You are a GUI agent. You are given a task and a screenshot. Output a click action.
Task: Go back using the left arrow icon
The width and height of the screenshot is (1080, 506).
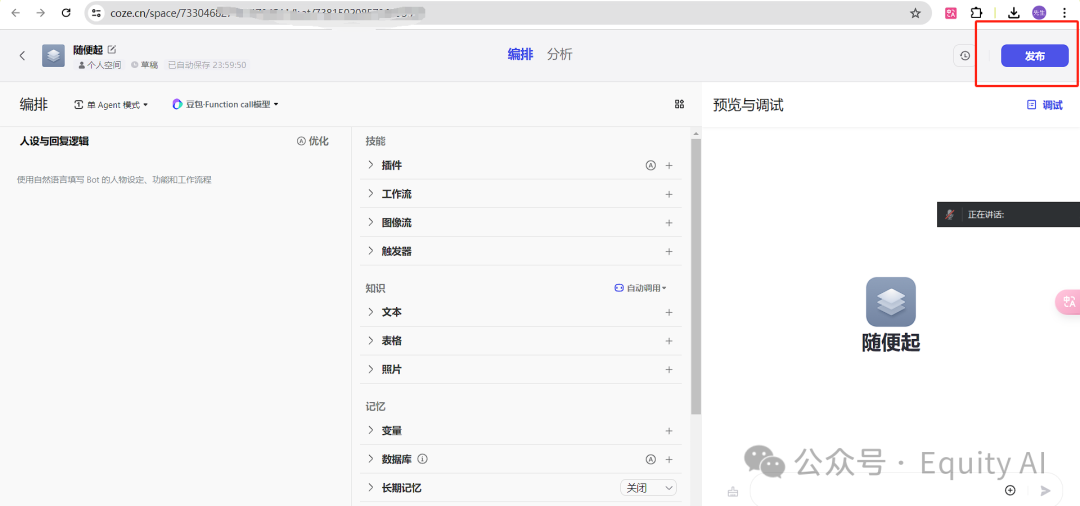(22, 56)
